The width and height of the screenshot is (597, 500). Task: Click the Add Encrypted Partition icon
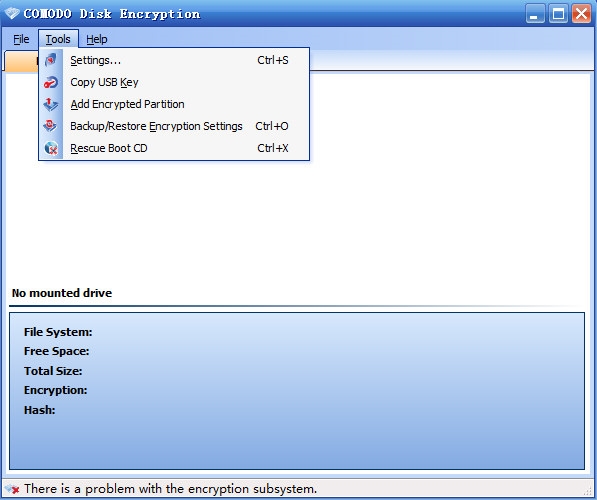click(x=51, y=104)
